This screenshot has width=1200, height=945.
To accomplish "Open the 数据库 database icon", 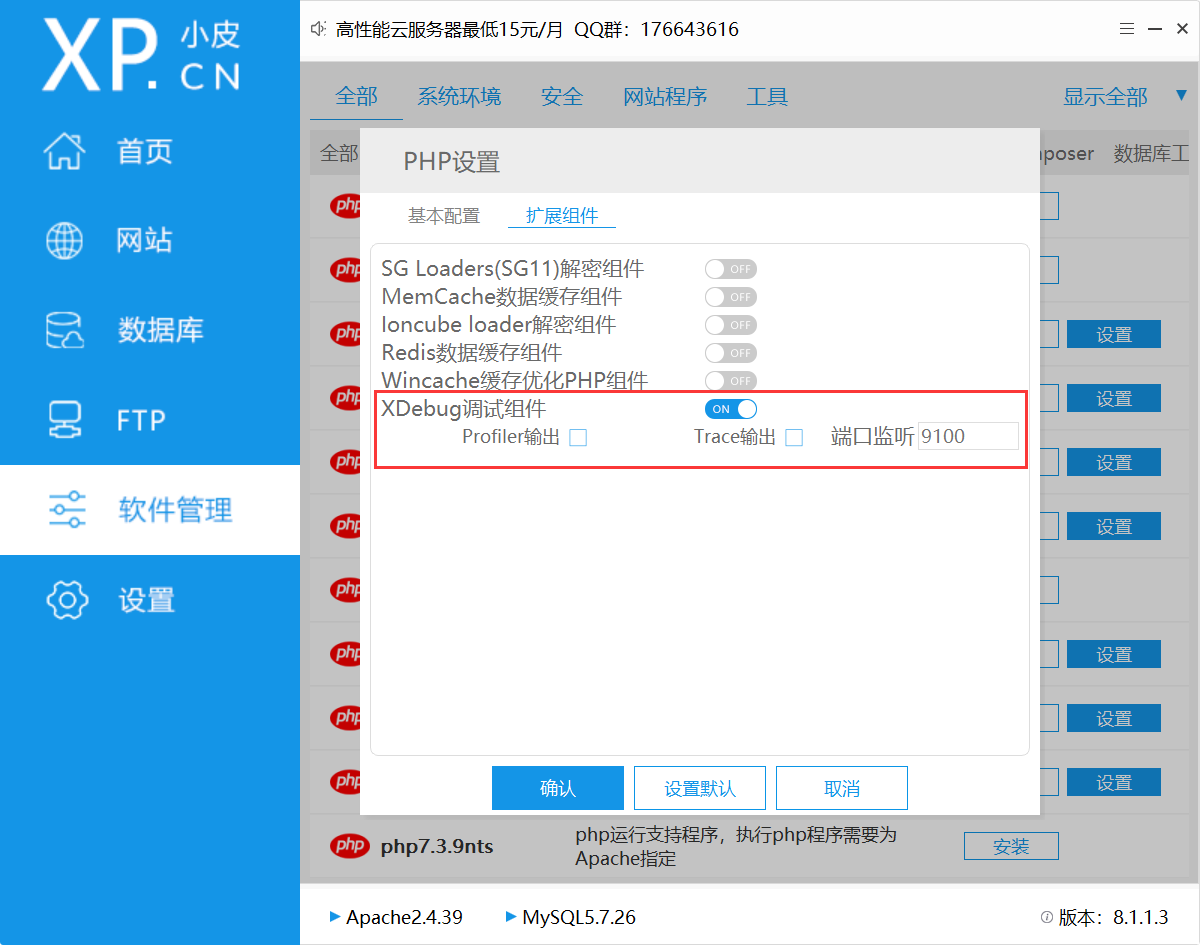I will 67,331.
